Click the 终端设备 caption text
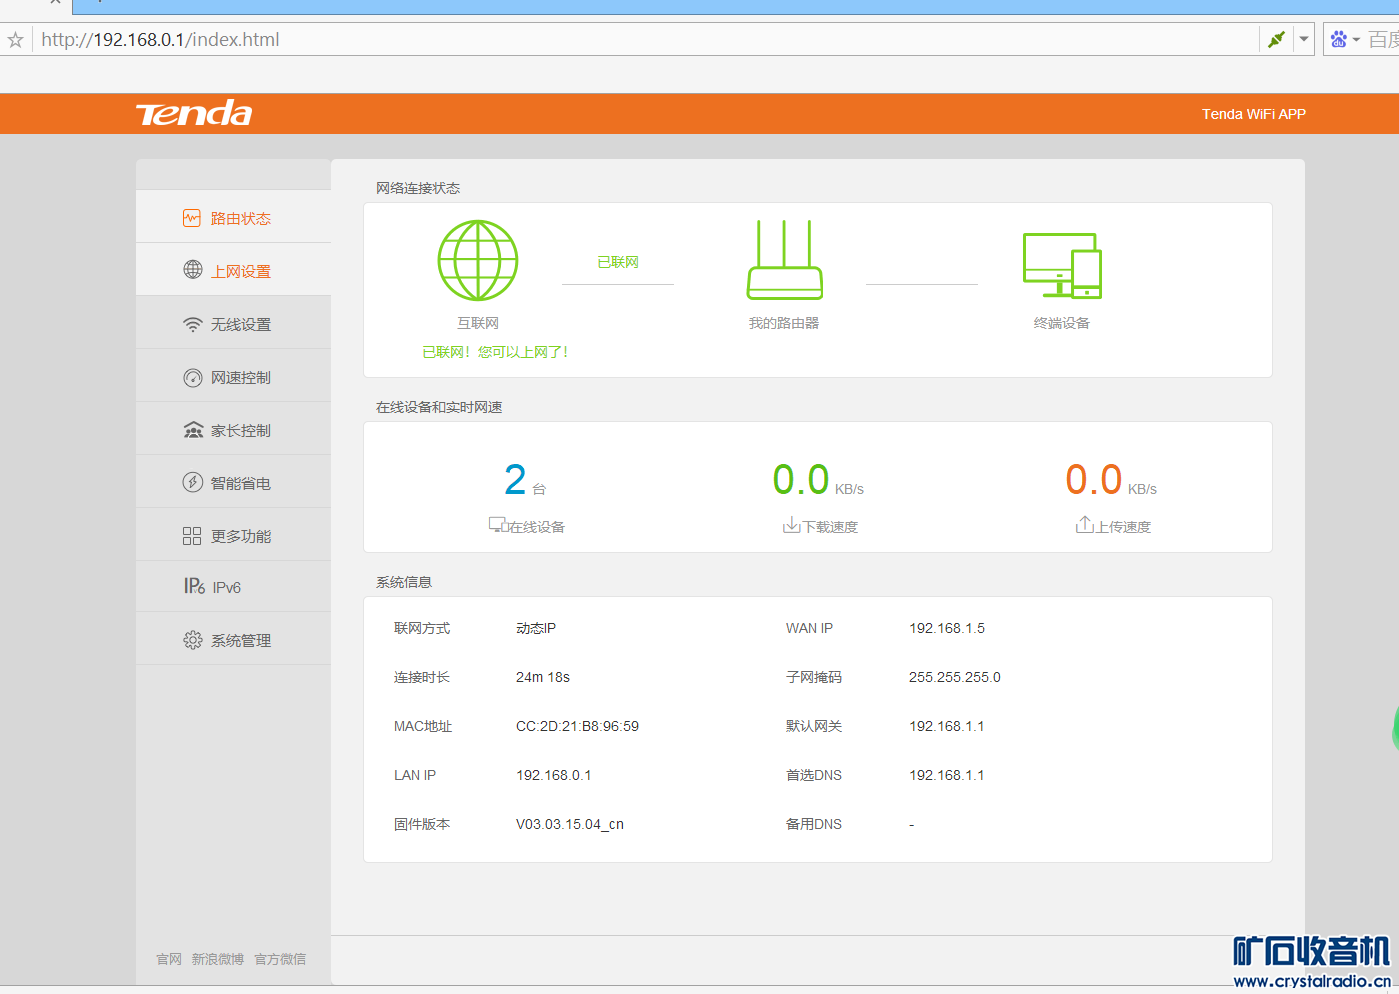The height and width of the screenshot is (994, 1399). click(1062, 323)
